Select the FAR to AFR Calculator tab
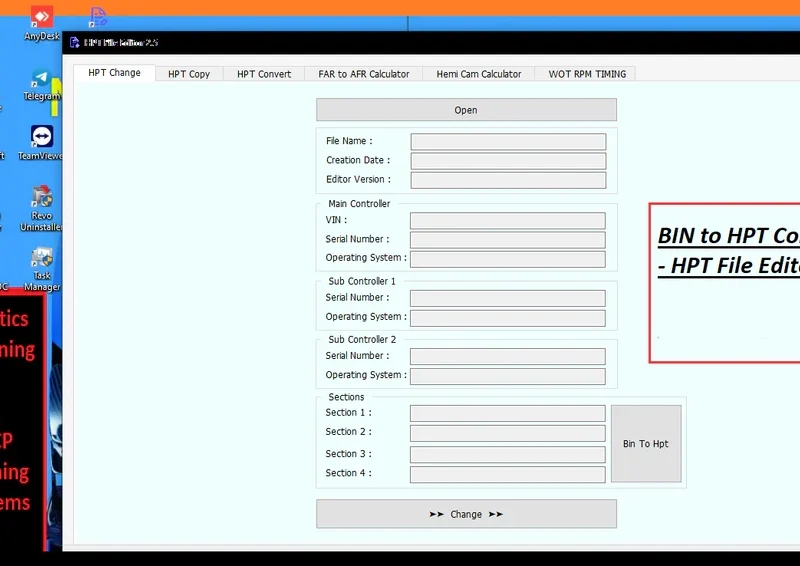Screen dimensions: 800x566 363,74
